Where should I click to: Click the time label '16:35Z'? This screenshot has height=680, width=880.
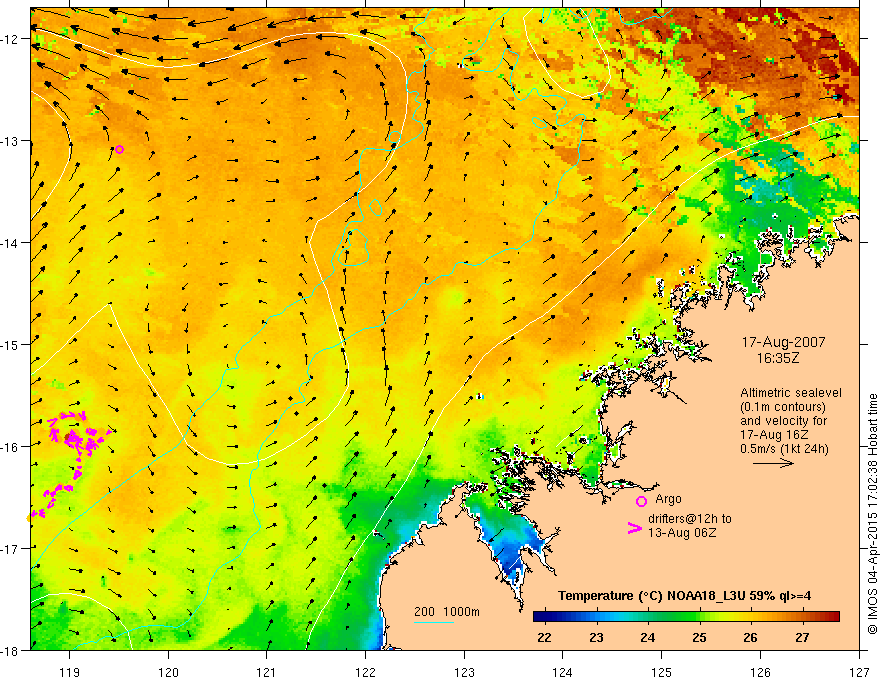coord(777,358)
